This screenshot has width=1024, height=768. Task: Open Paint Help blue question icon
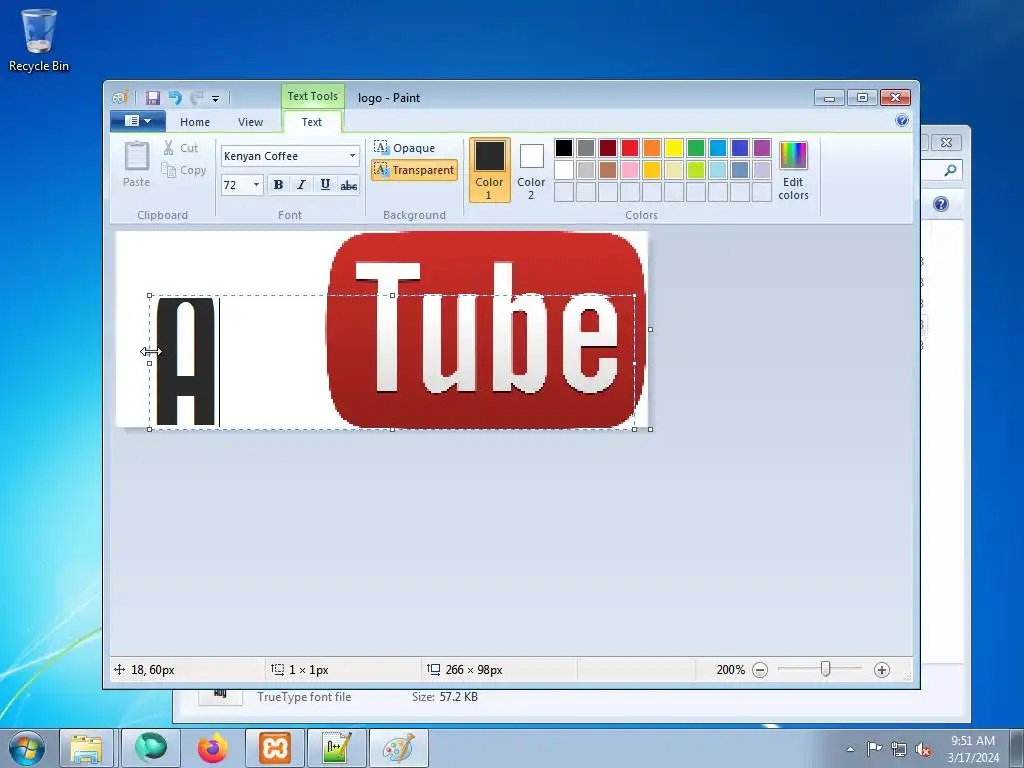tap(902, 120)
